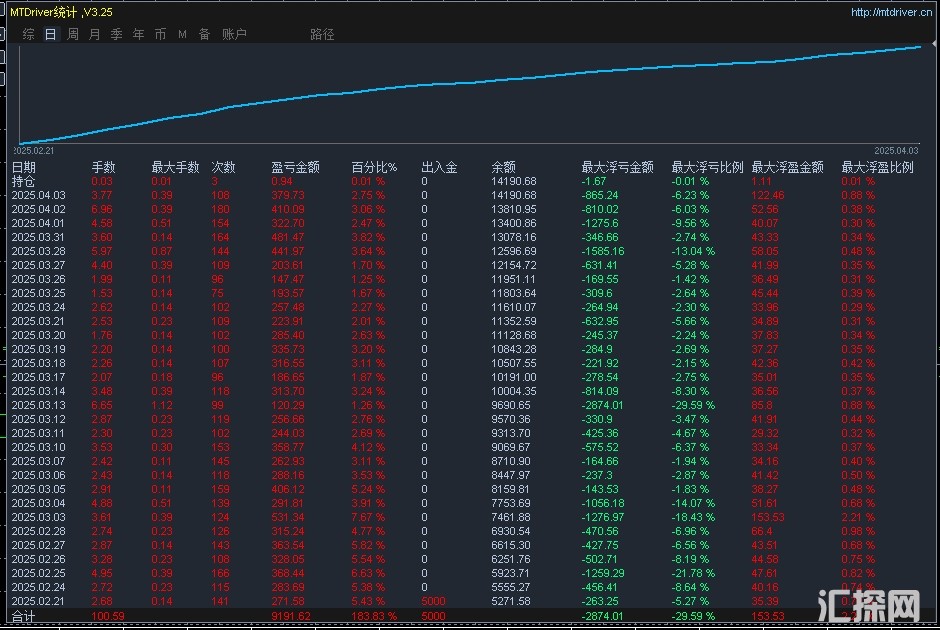
Task: Click the M tab
Action: coord(182,34)
